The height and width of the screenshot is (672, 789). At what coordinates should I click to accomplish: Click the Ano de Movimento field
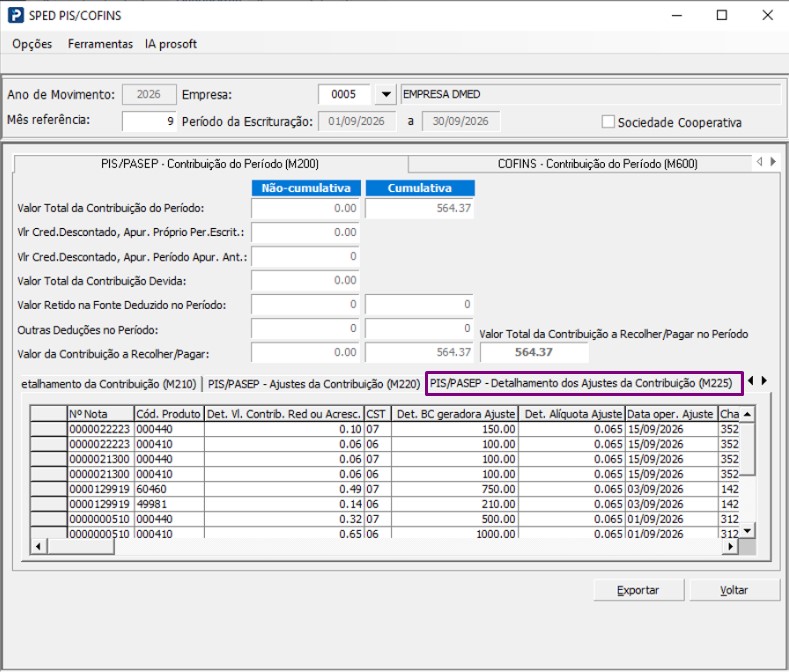pyautogui.click(x=149, y=94)
